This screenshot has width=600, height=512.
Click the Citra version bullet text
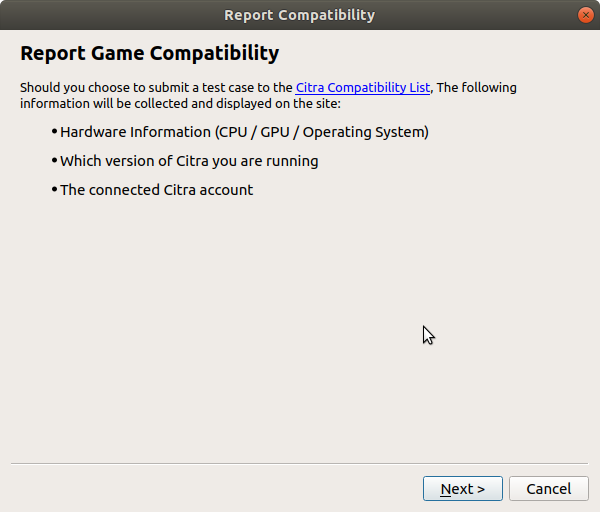click(189, 161)
